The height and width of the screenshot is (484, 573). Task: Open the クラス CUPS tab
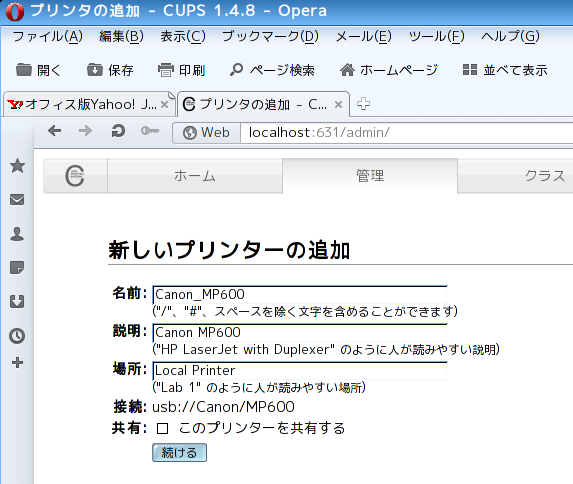click(x=515, y=176)
